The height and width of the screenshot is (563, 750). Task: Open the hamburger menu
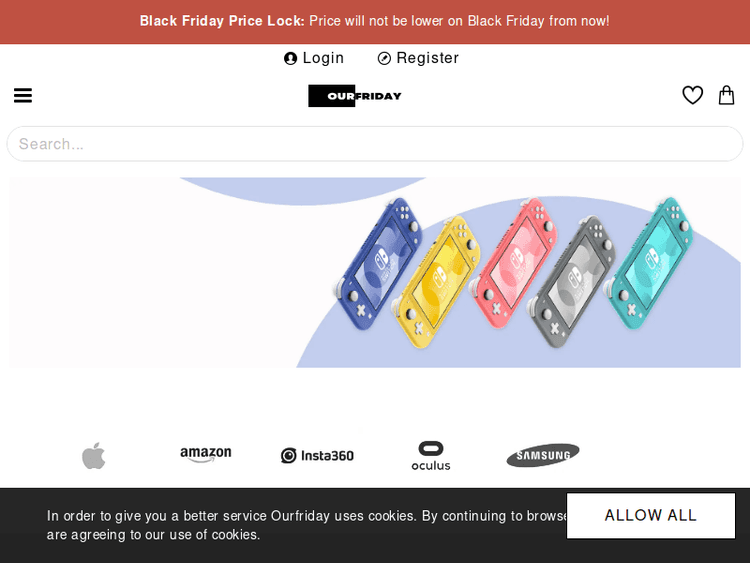pos(23,95)
